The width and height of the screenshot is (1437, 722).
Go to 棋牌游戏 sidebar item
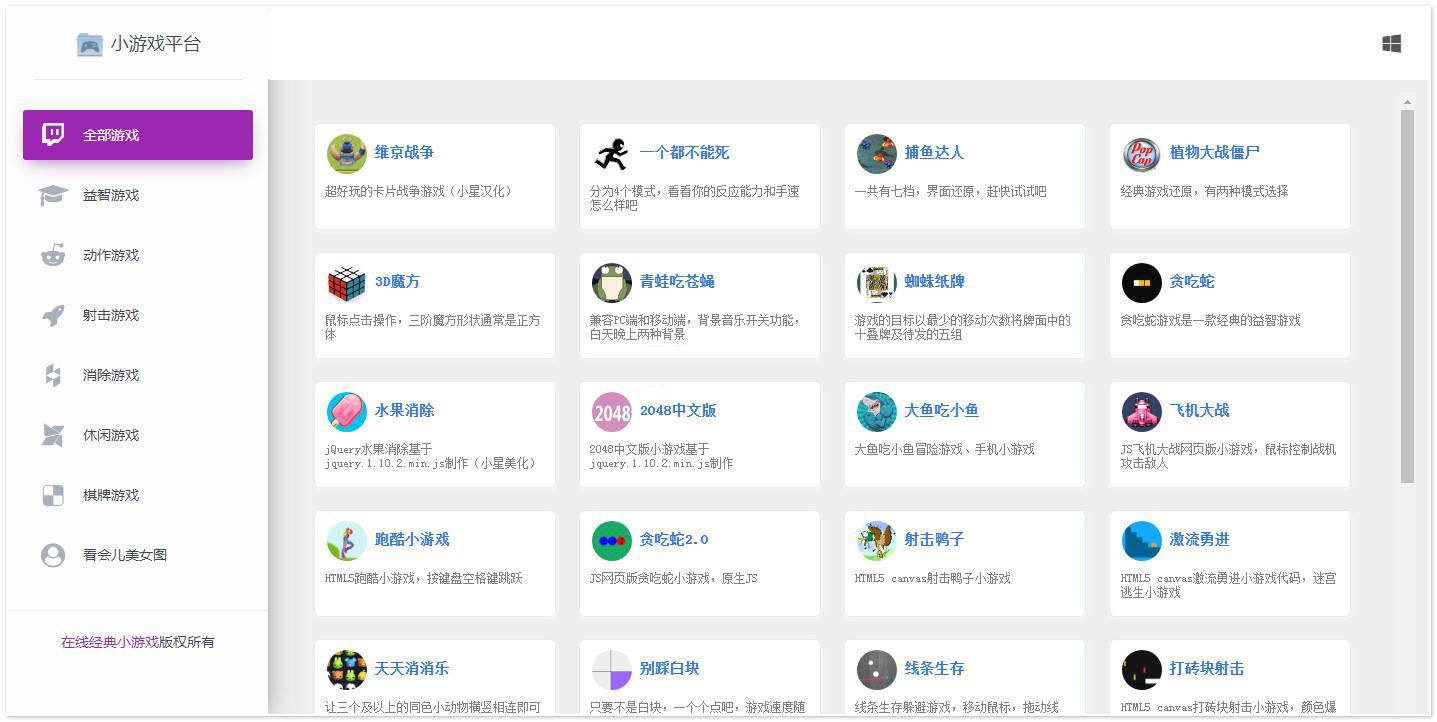[x=111, y=495]
